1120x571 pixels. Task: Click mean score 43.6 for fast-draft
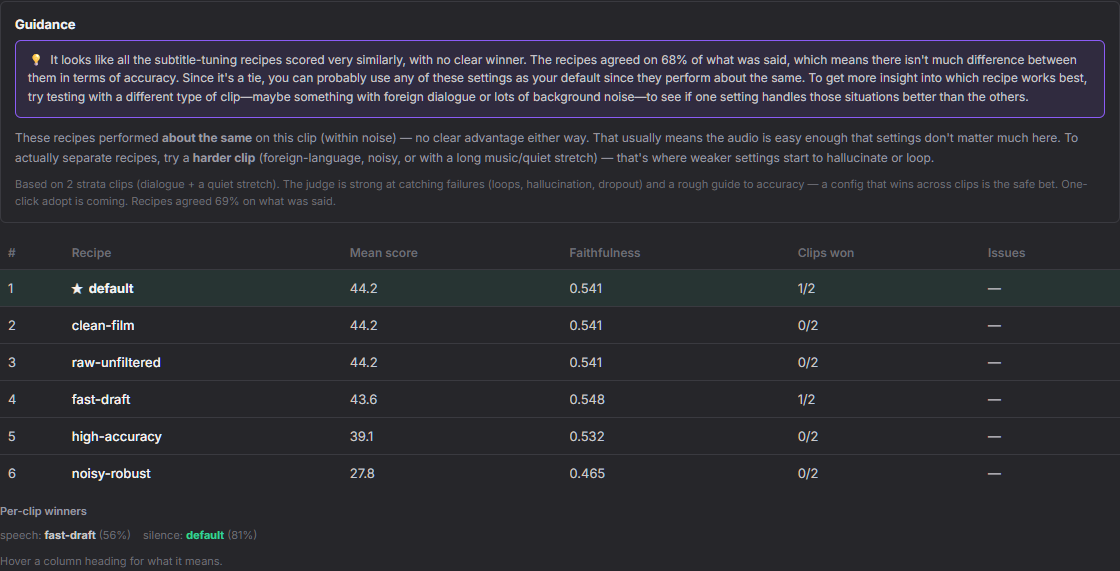pyautogui.click(x=364, y=400)
